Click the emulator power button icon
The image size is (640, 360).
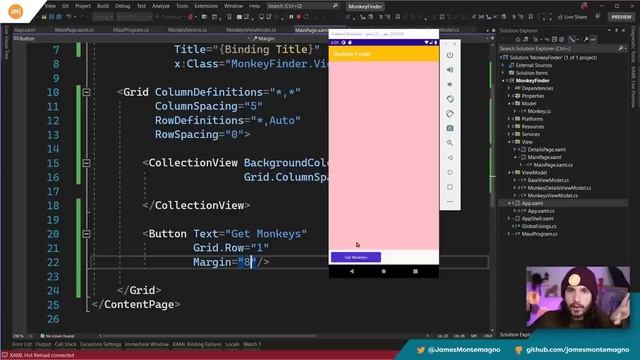[x=450, y=55]
